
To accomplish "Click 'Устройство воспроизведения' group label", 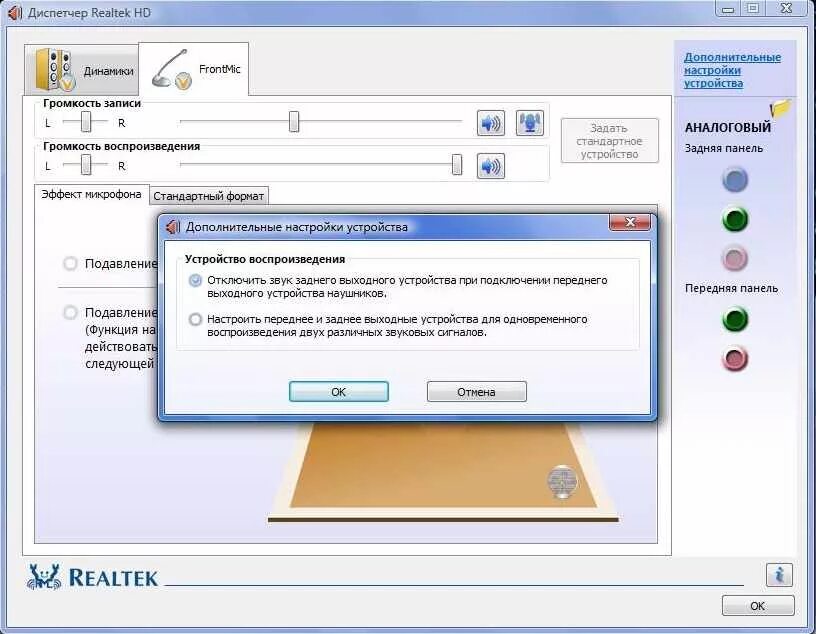I will 265,259.
